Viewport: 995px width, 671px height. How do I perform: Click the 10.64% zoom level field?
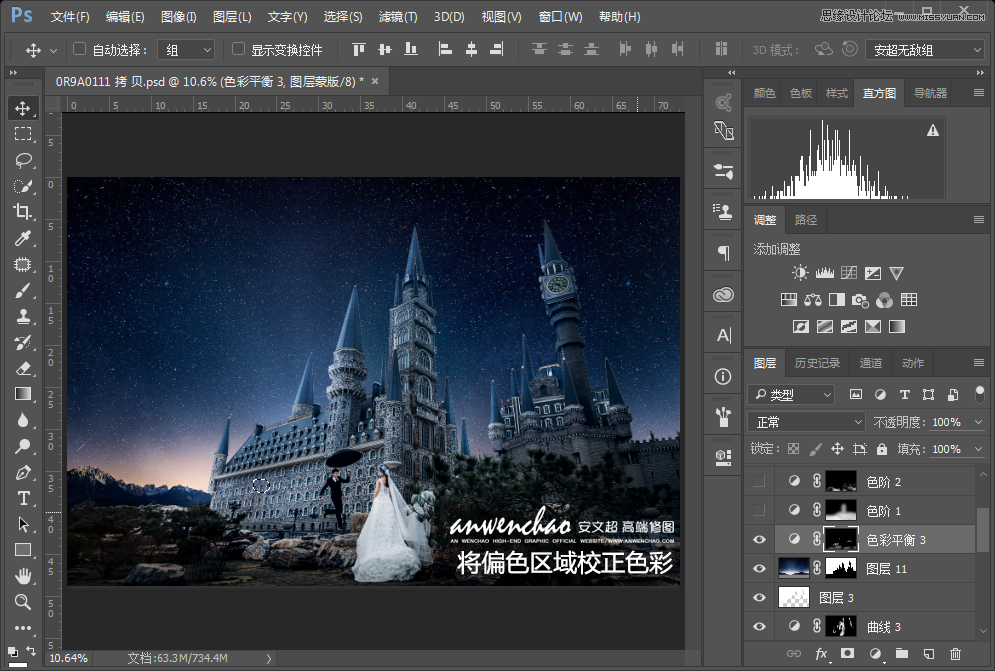[69, 658]
